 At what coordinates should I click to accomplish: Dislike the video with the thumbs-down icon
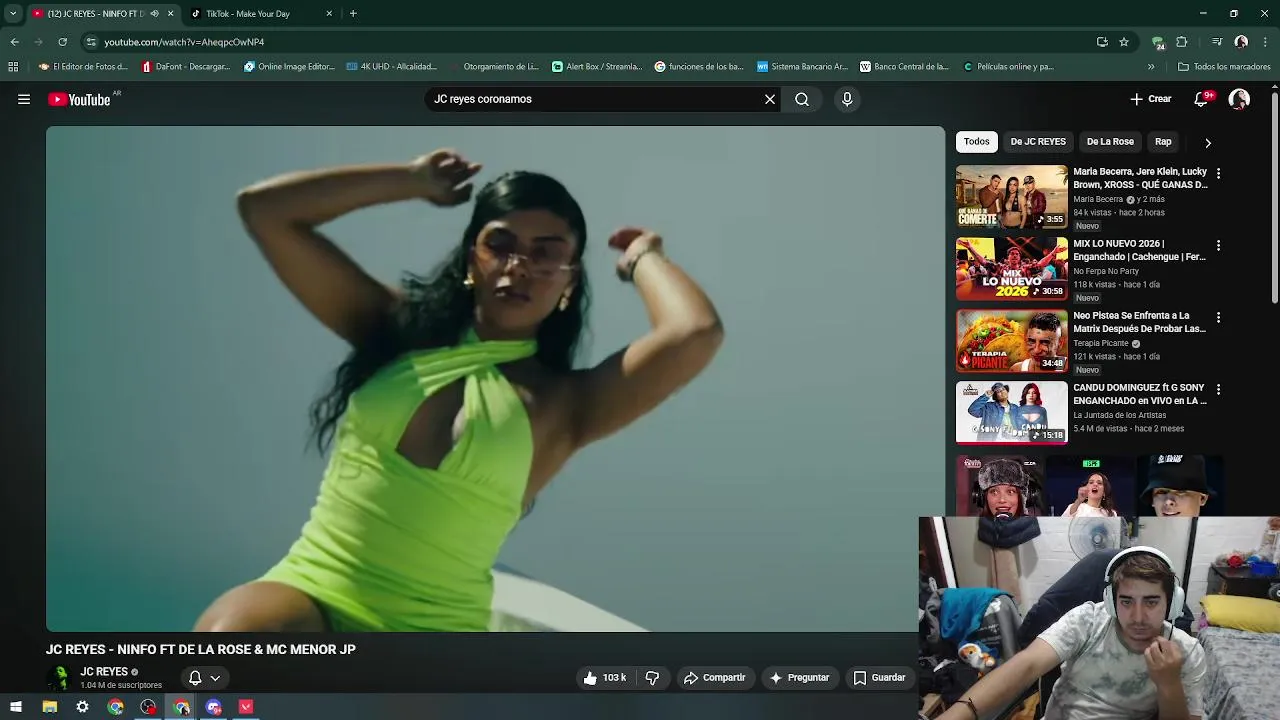(652, 678)
